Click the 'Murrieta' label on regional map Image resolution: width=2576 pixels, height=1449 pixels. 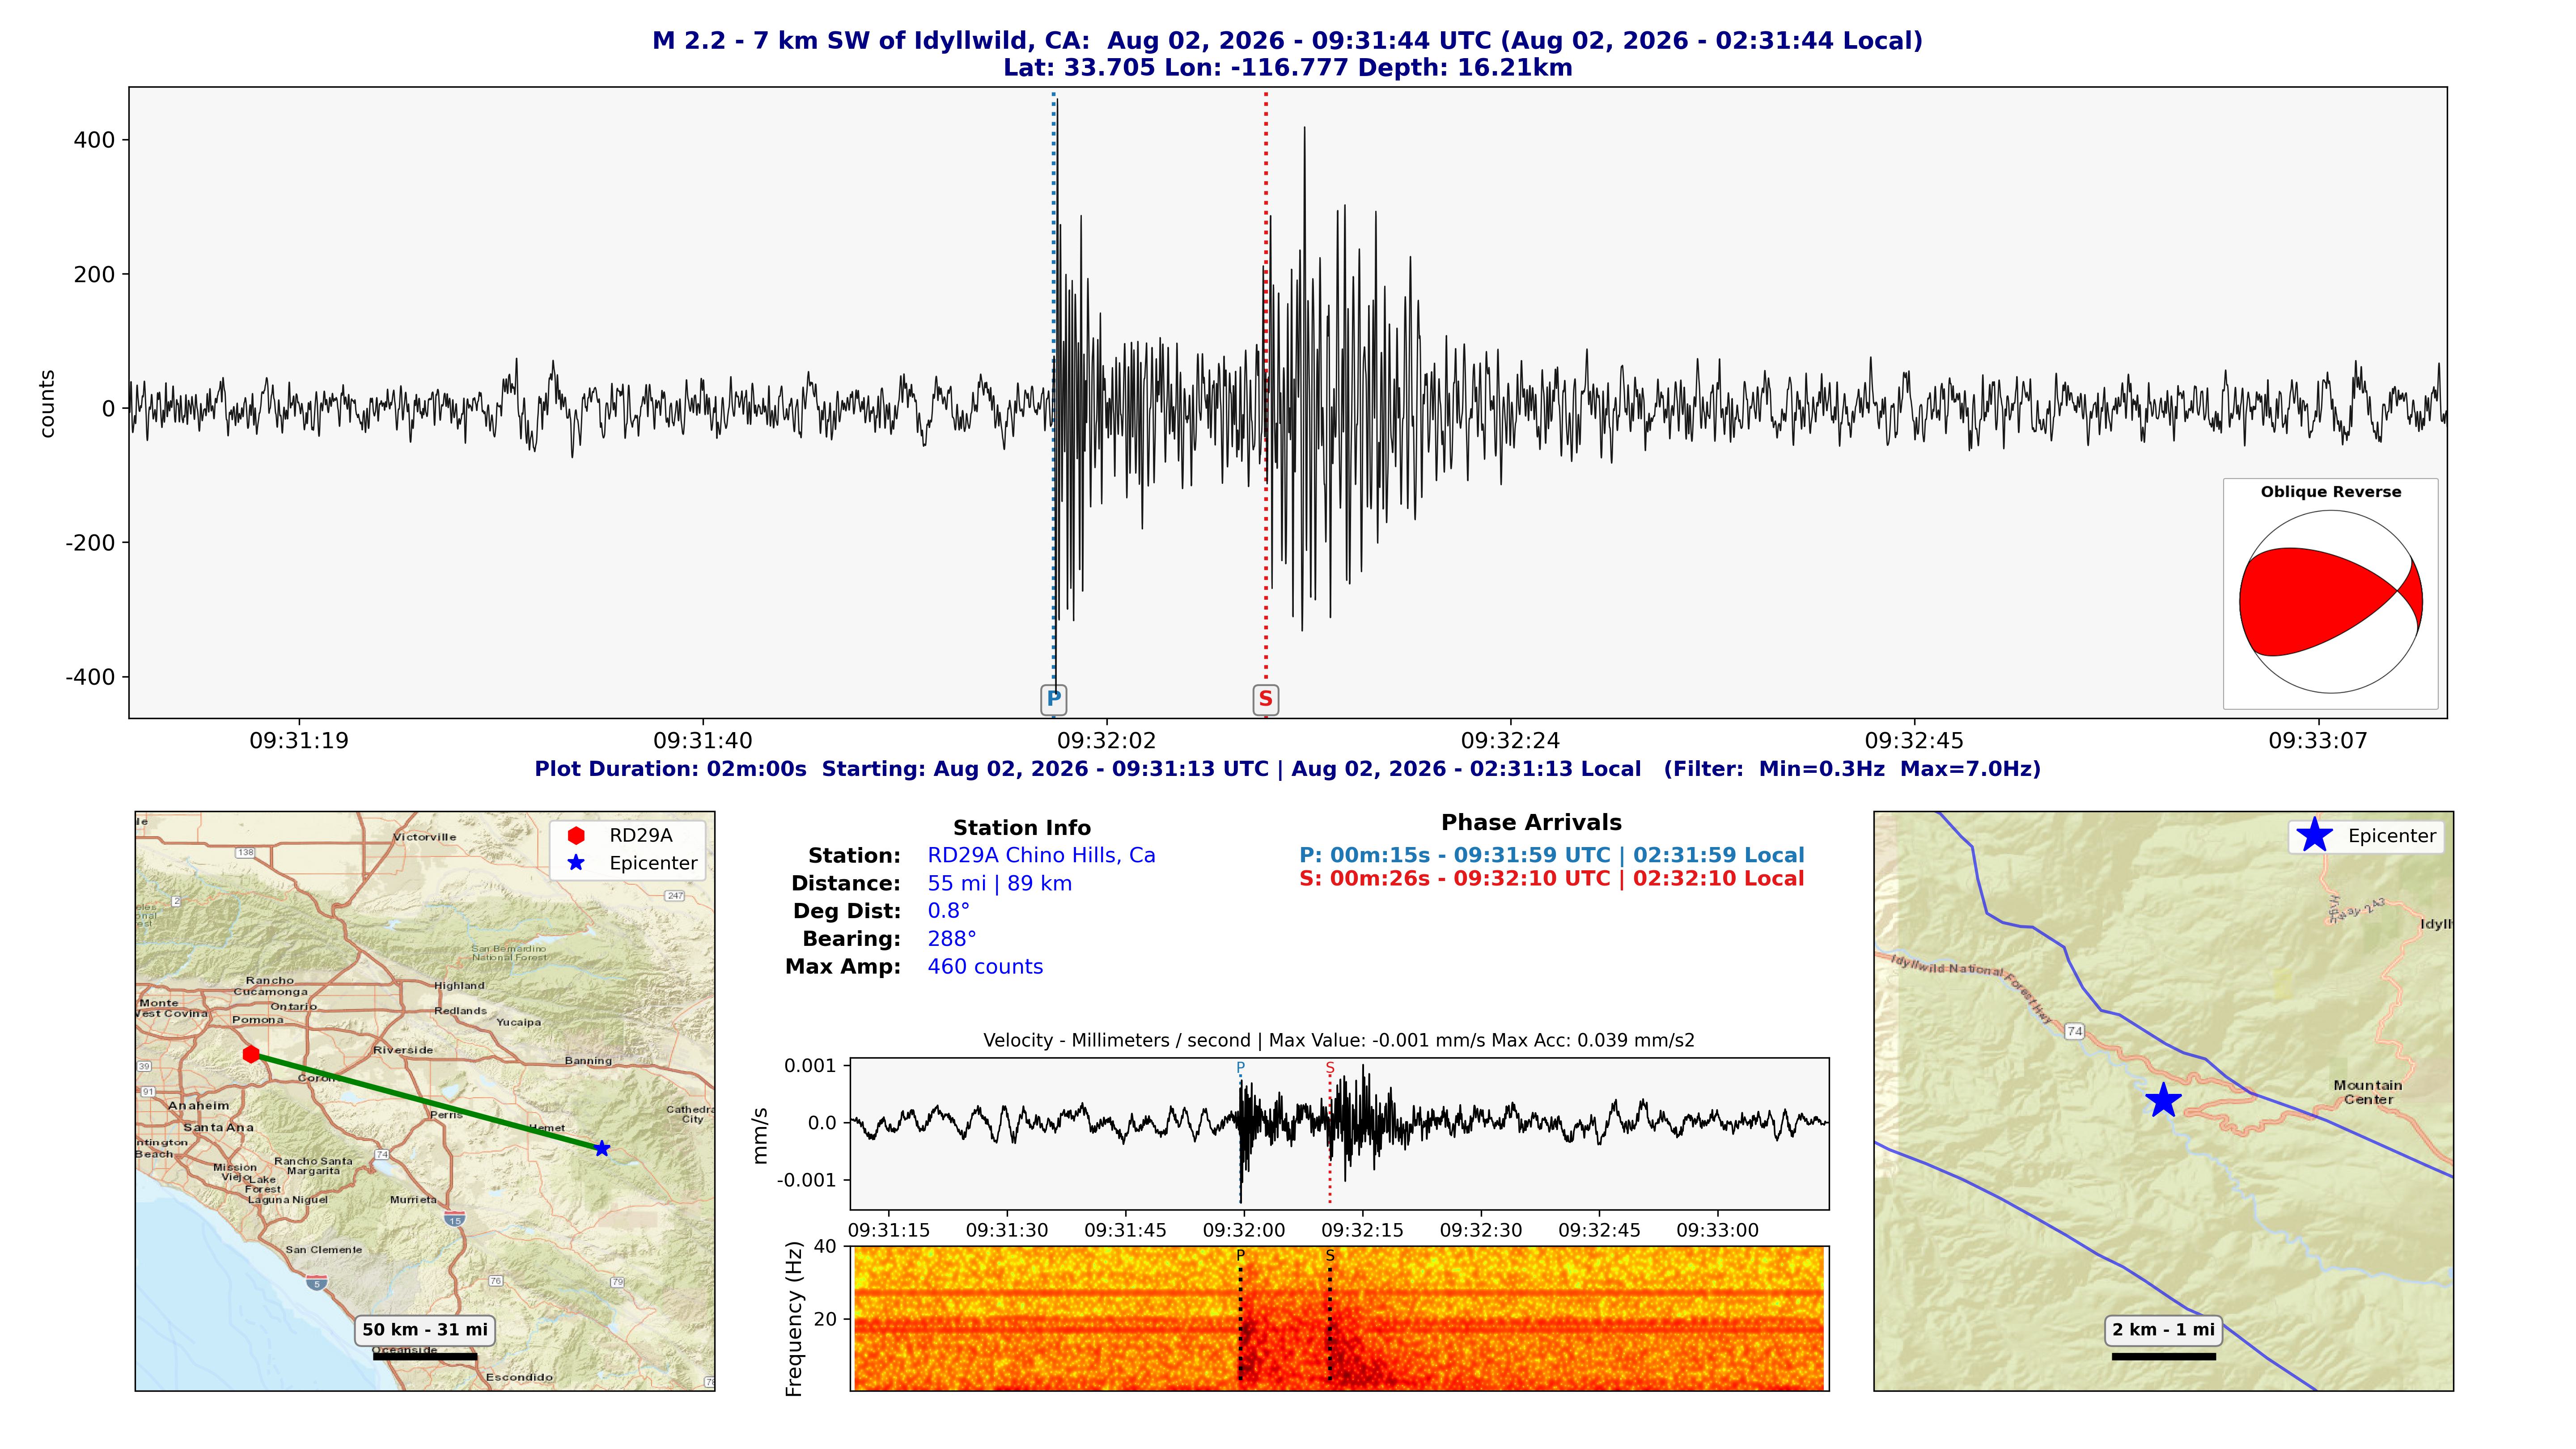point(413,1200)
